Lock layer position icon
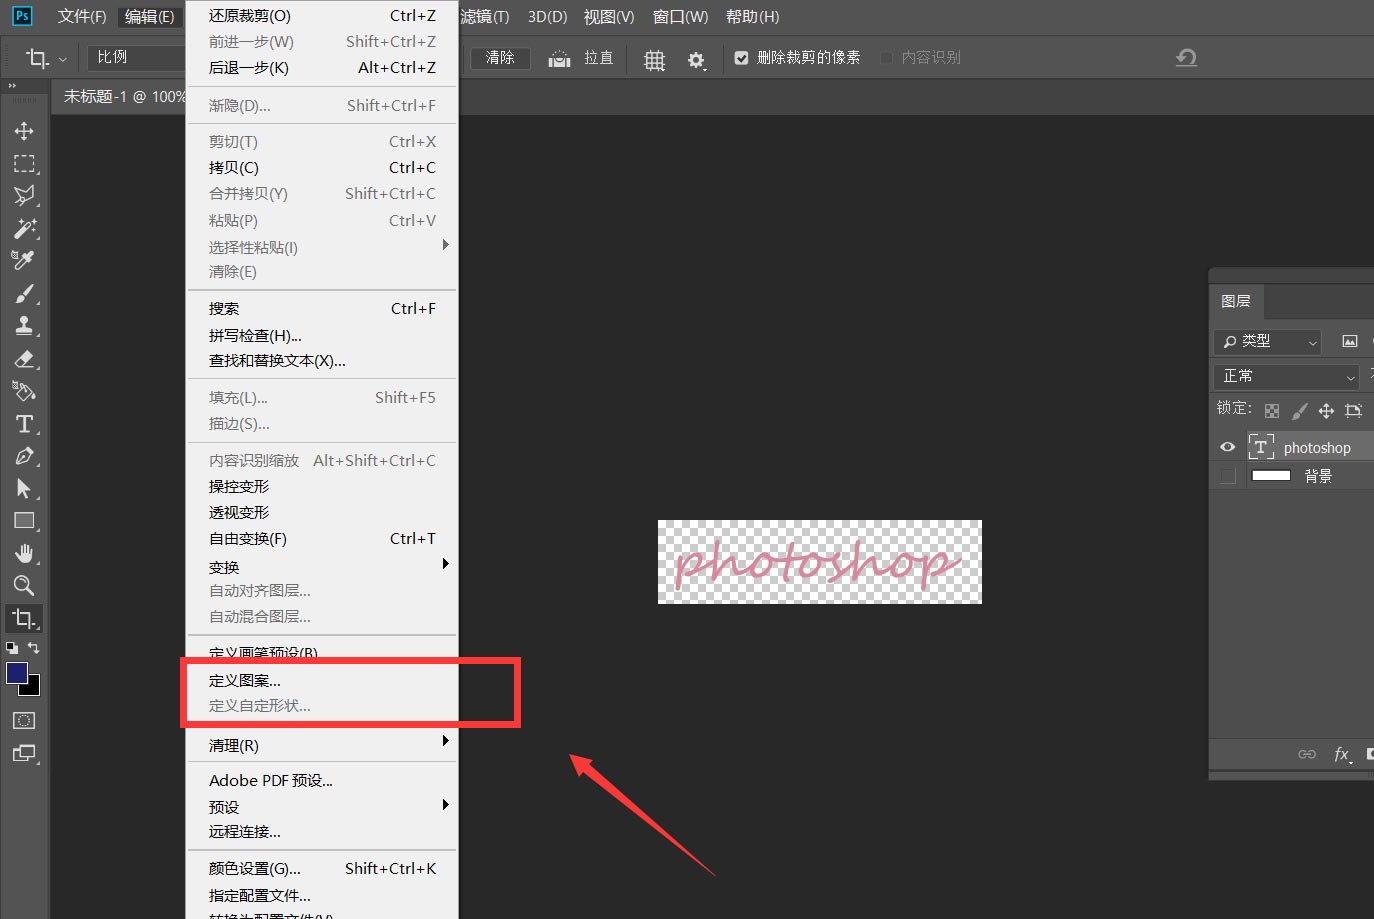 (x=1326, y=410)
